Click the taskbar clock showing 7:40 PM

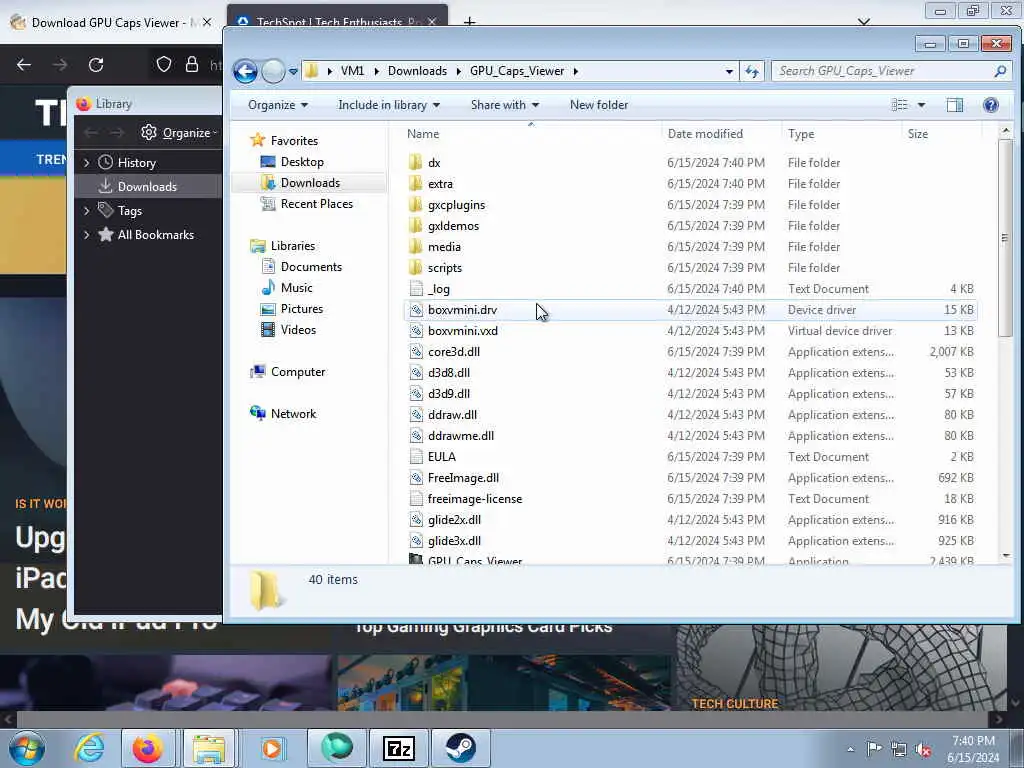coord(973,749)
